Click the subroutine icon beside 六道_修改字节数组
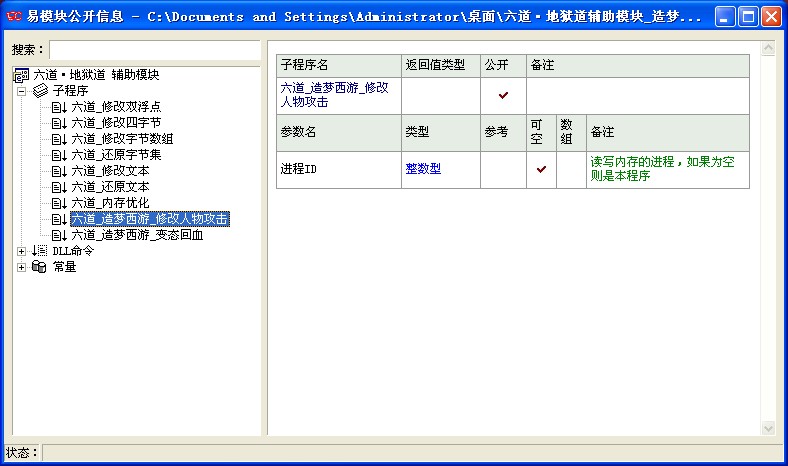Screen dimensions: 788x466 [x=59, y=139]
